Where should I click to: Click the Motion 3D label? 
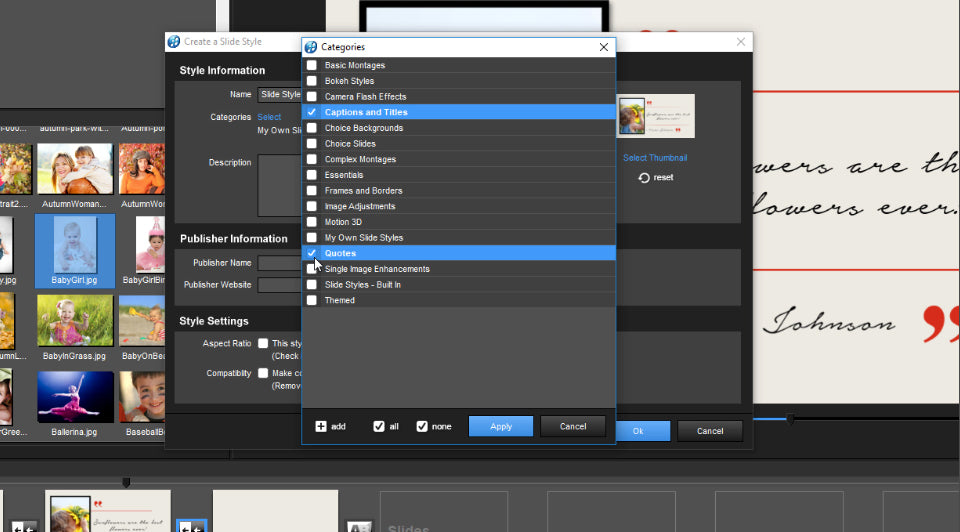coord(343,222)
